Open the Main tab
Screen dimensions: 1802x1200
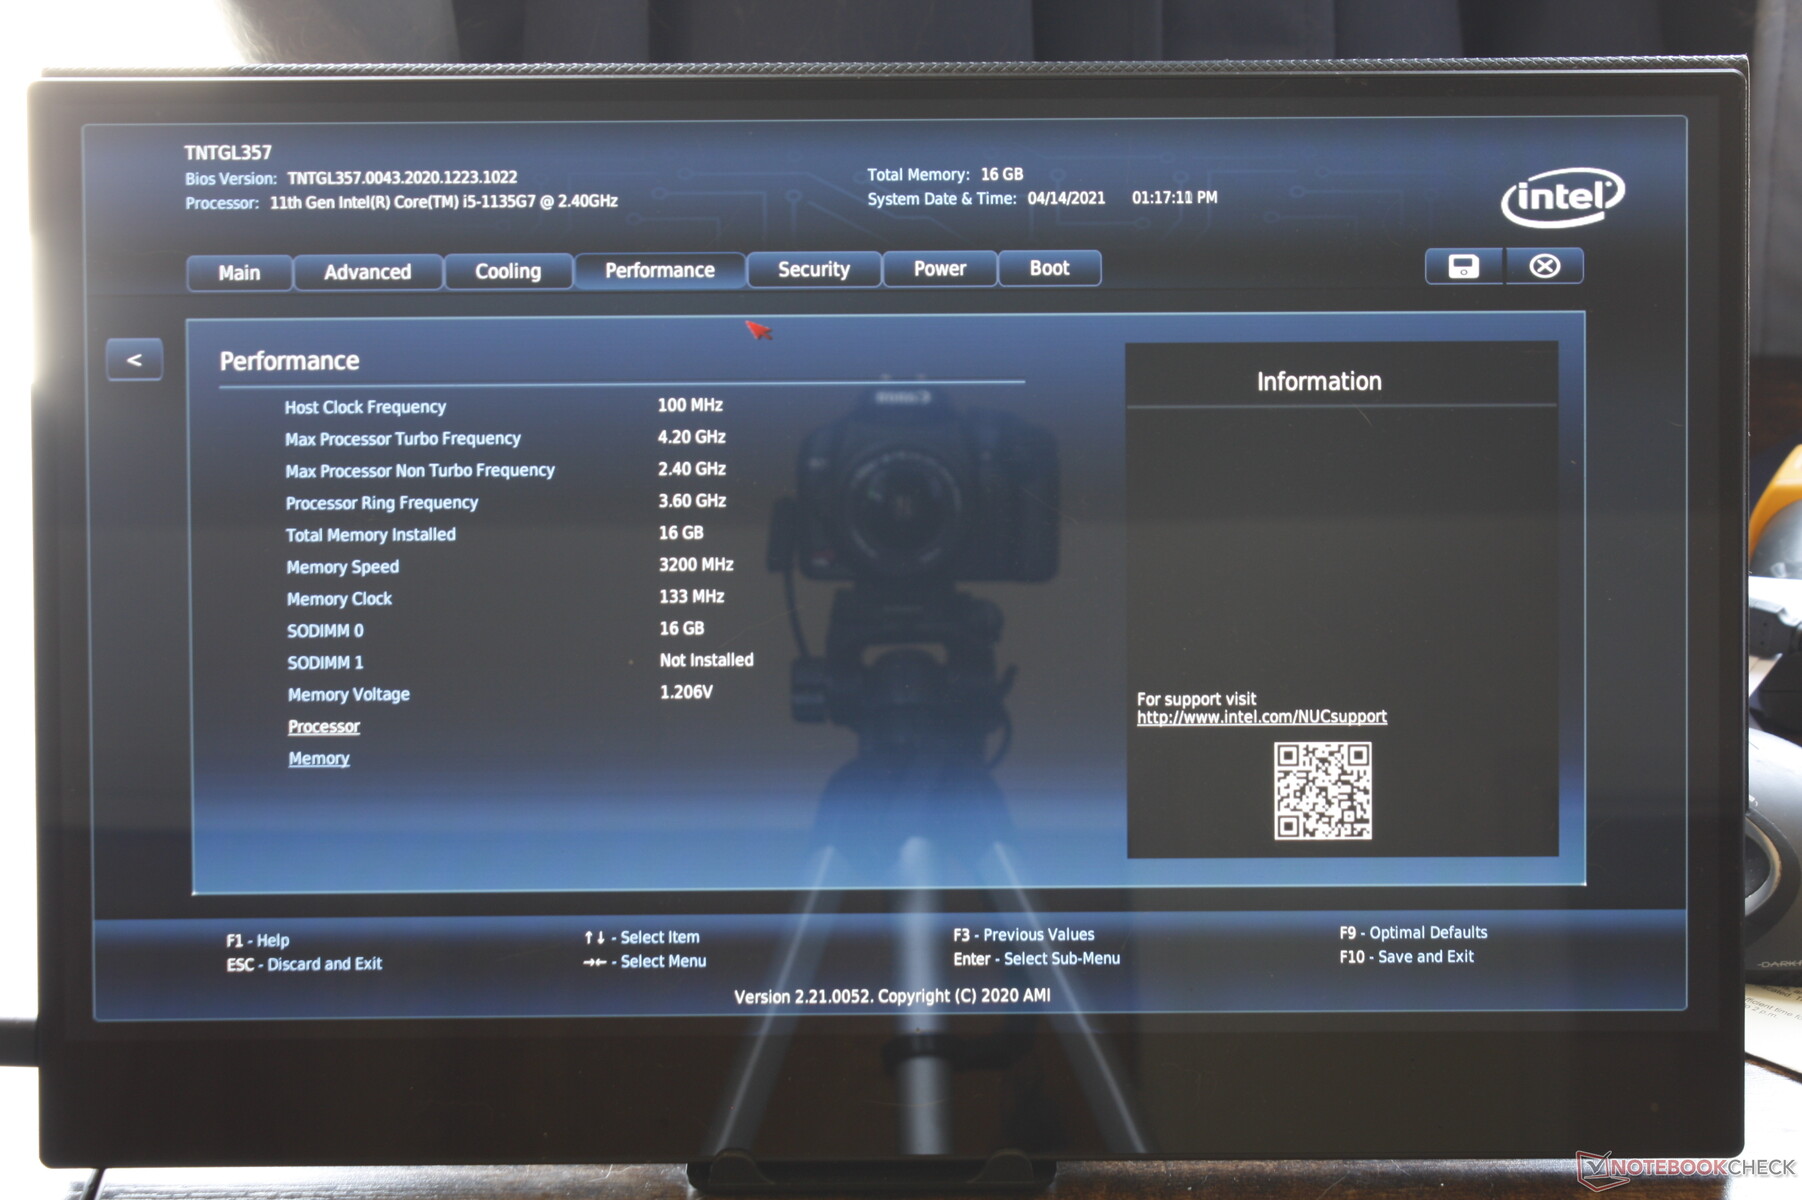pos(239,273)
